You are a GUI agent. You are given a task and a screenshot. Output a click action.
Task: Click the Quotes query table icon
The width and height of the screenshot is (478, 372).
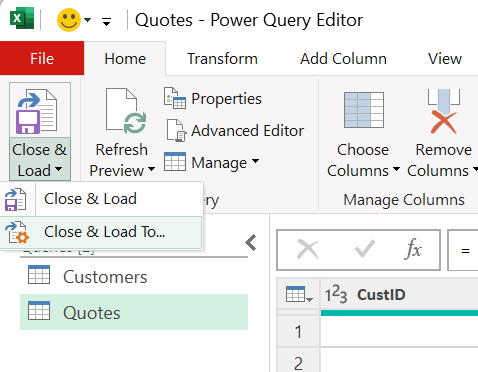39,310
